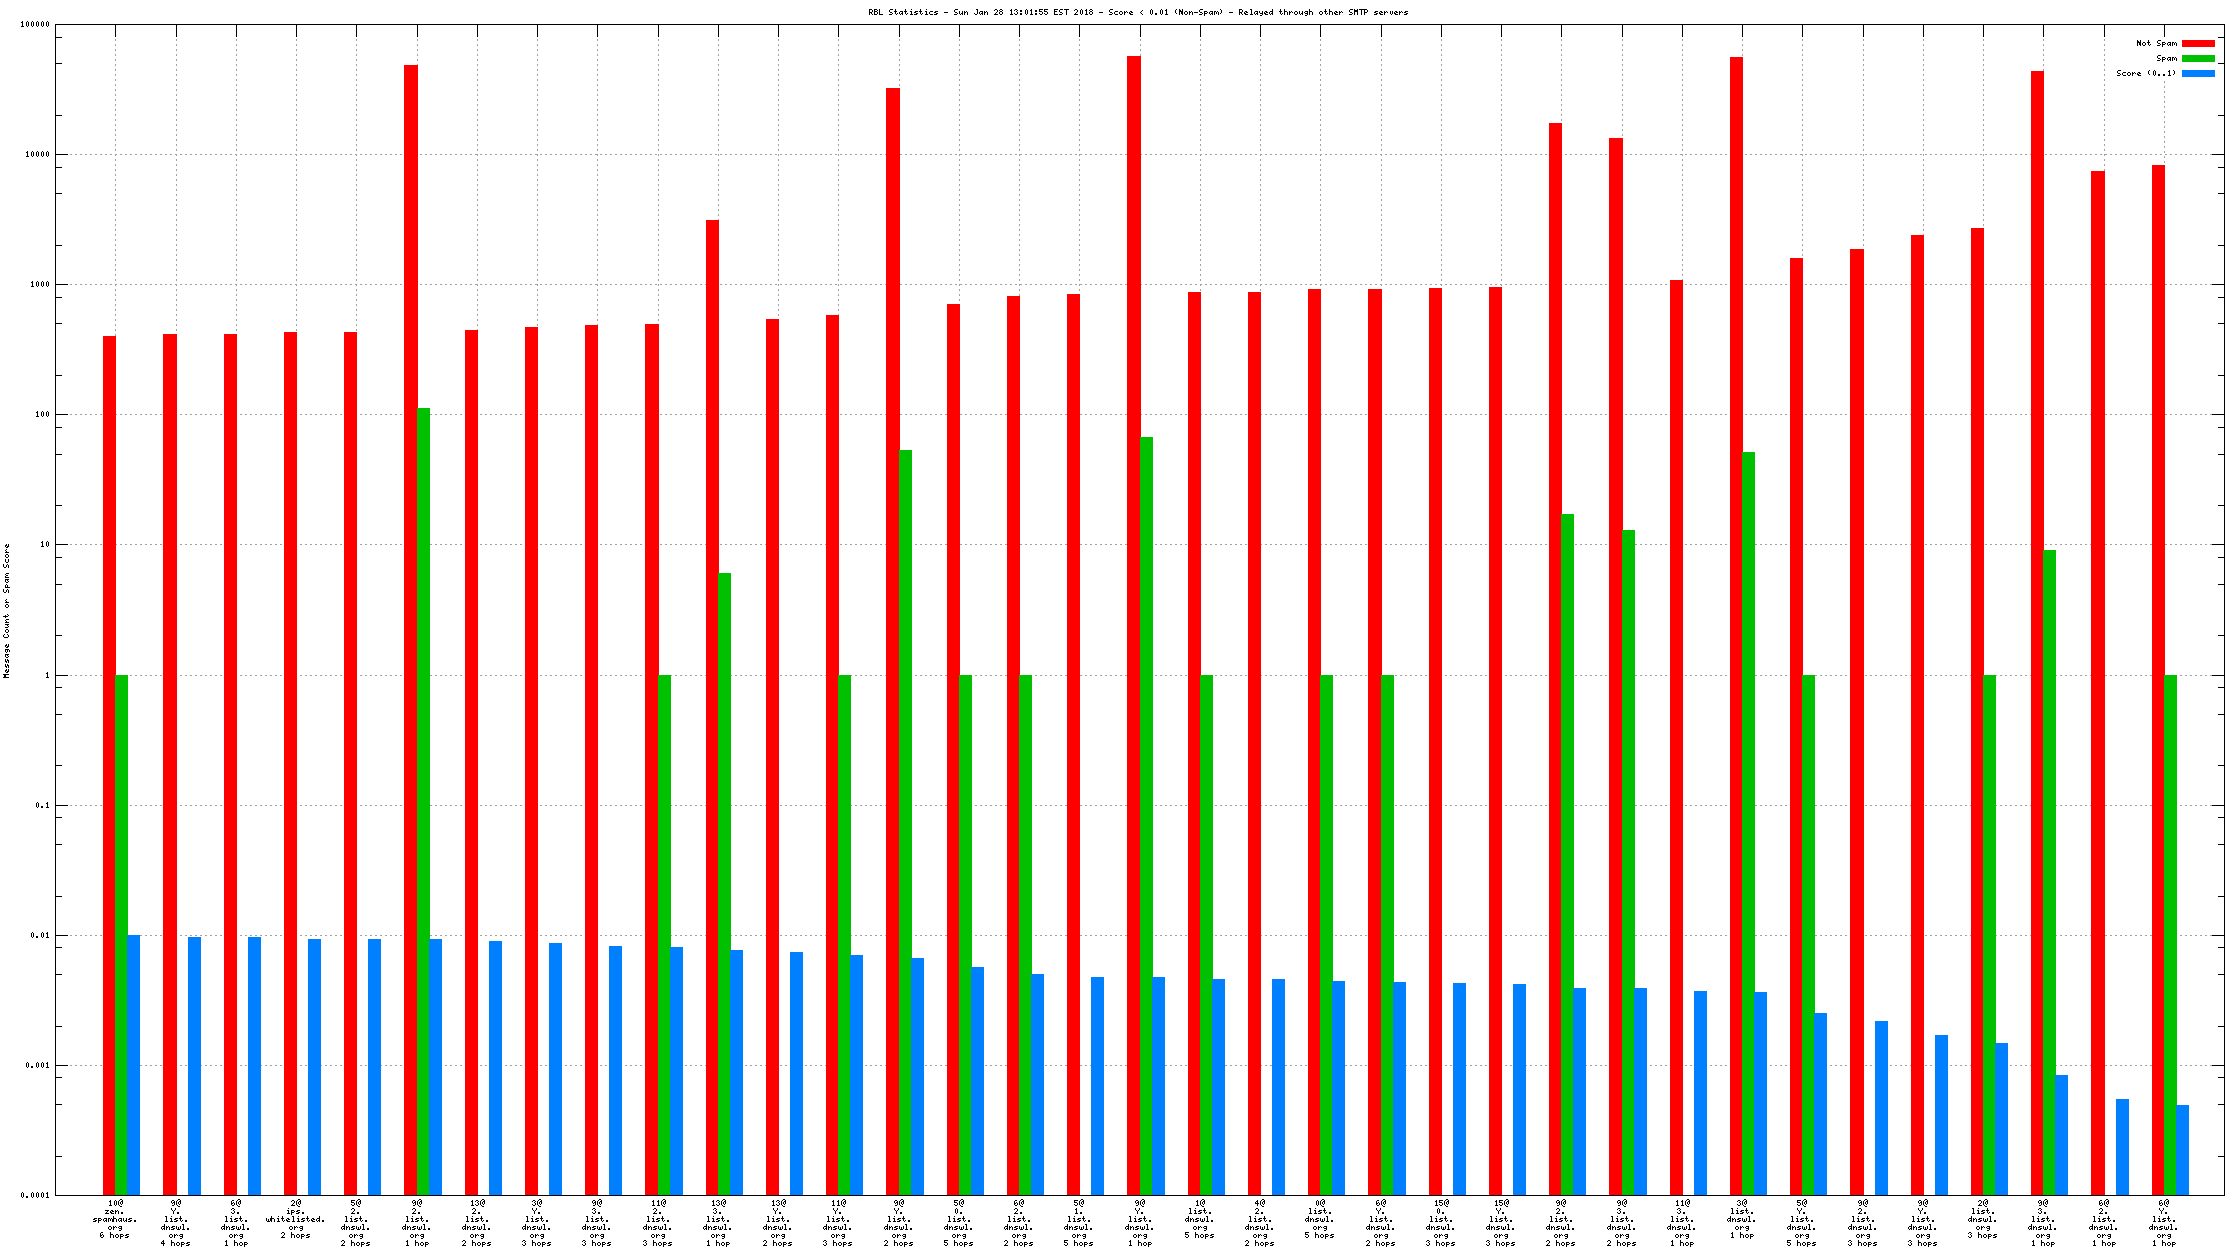Click the zen.spamhaus.org 6 hops axis label
This screenshot has width=2240, height=1260.
[x=115, y=1219]
